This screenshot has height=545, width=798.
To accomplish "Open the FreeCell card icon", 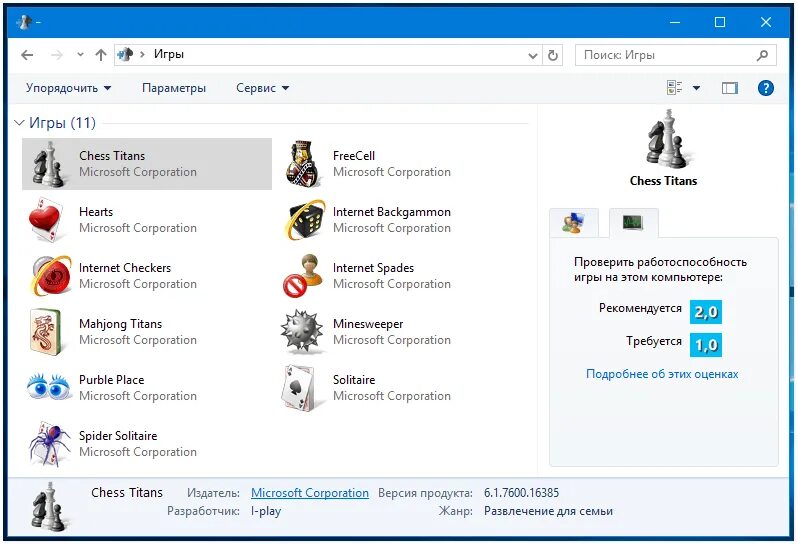I will click(303, 164).
